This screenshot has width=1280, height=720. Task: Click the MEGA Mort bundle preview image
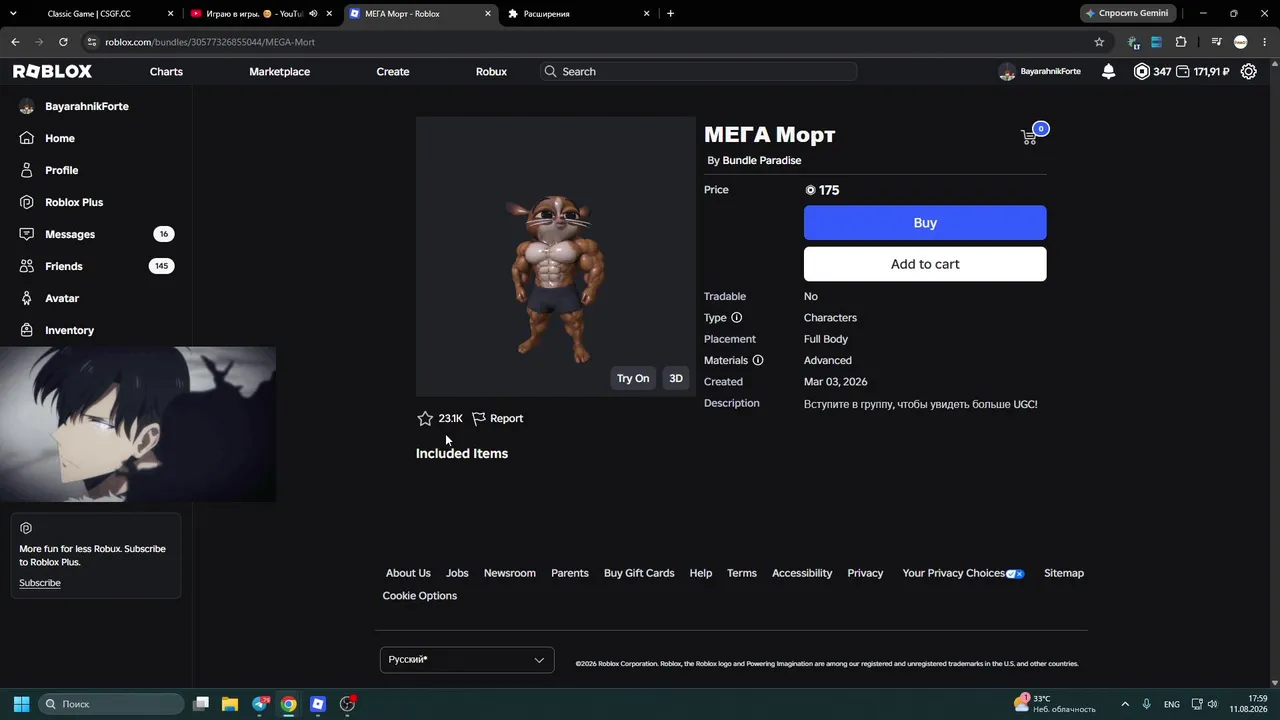pyautogui.click(x=556, y=257)
